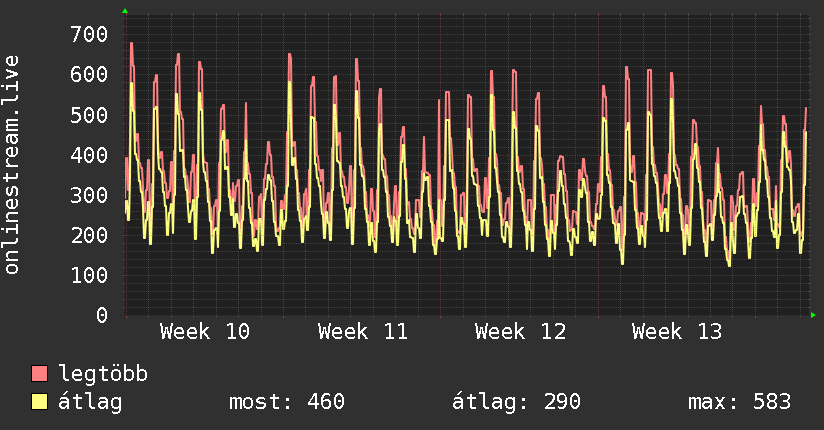
Task: Click the 100 y-axis value
Action: [89, 275]
